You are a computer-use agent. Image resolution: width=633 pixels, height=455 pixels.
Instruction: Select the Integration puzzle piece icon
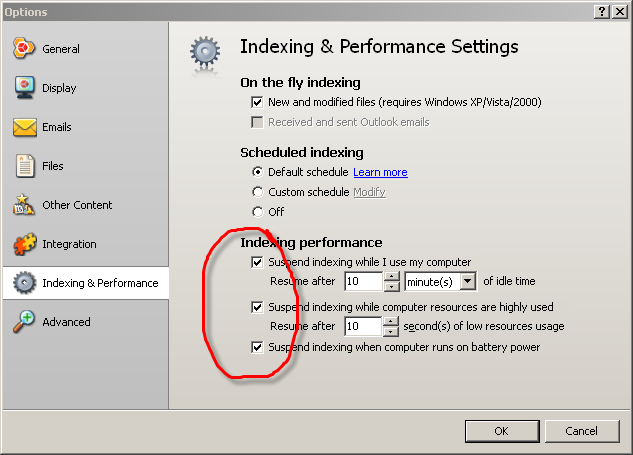click(24, 243)
